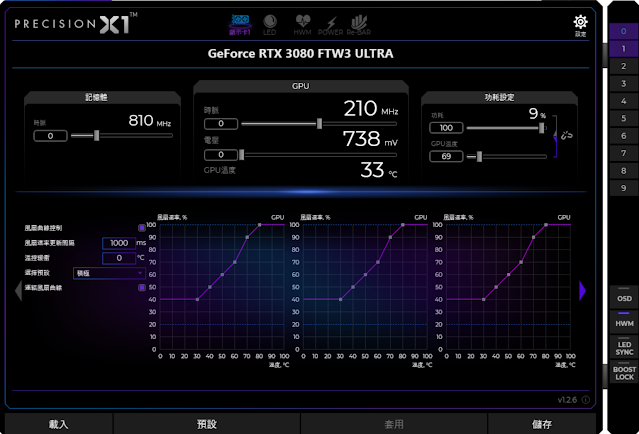Image resolution: width=639 pixels, height=434 pixels.
Task: Click the v1.2.6 version text
Action: tap(567, 400)
